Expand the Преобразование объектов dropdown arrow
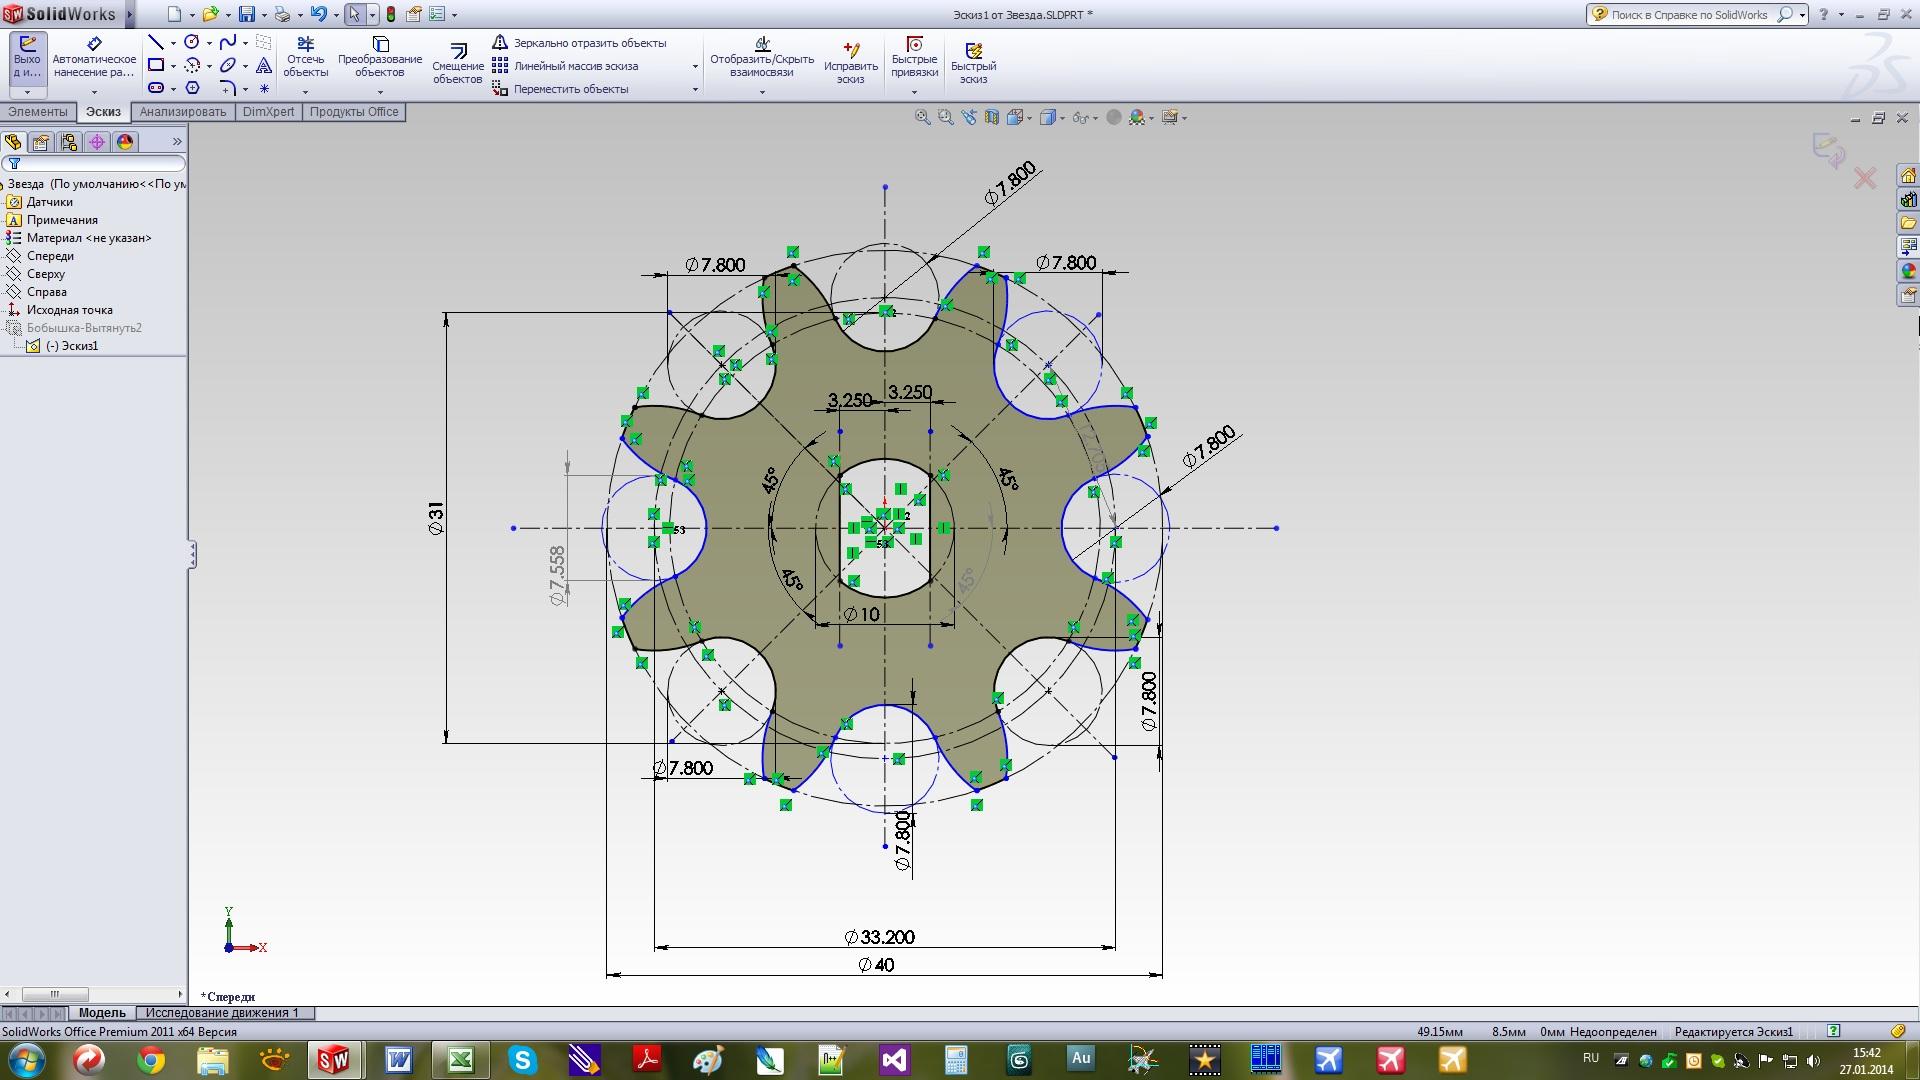This screenshot has width=1920, height=1080. (x=380, y=92)
